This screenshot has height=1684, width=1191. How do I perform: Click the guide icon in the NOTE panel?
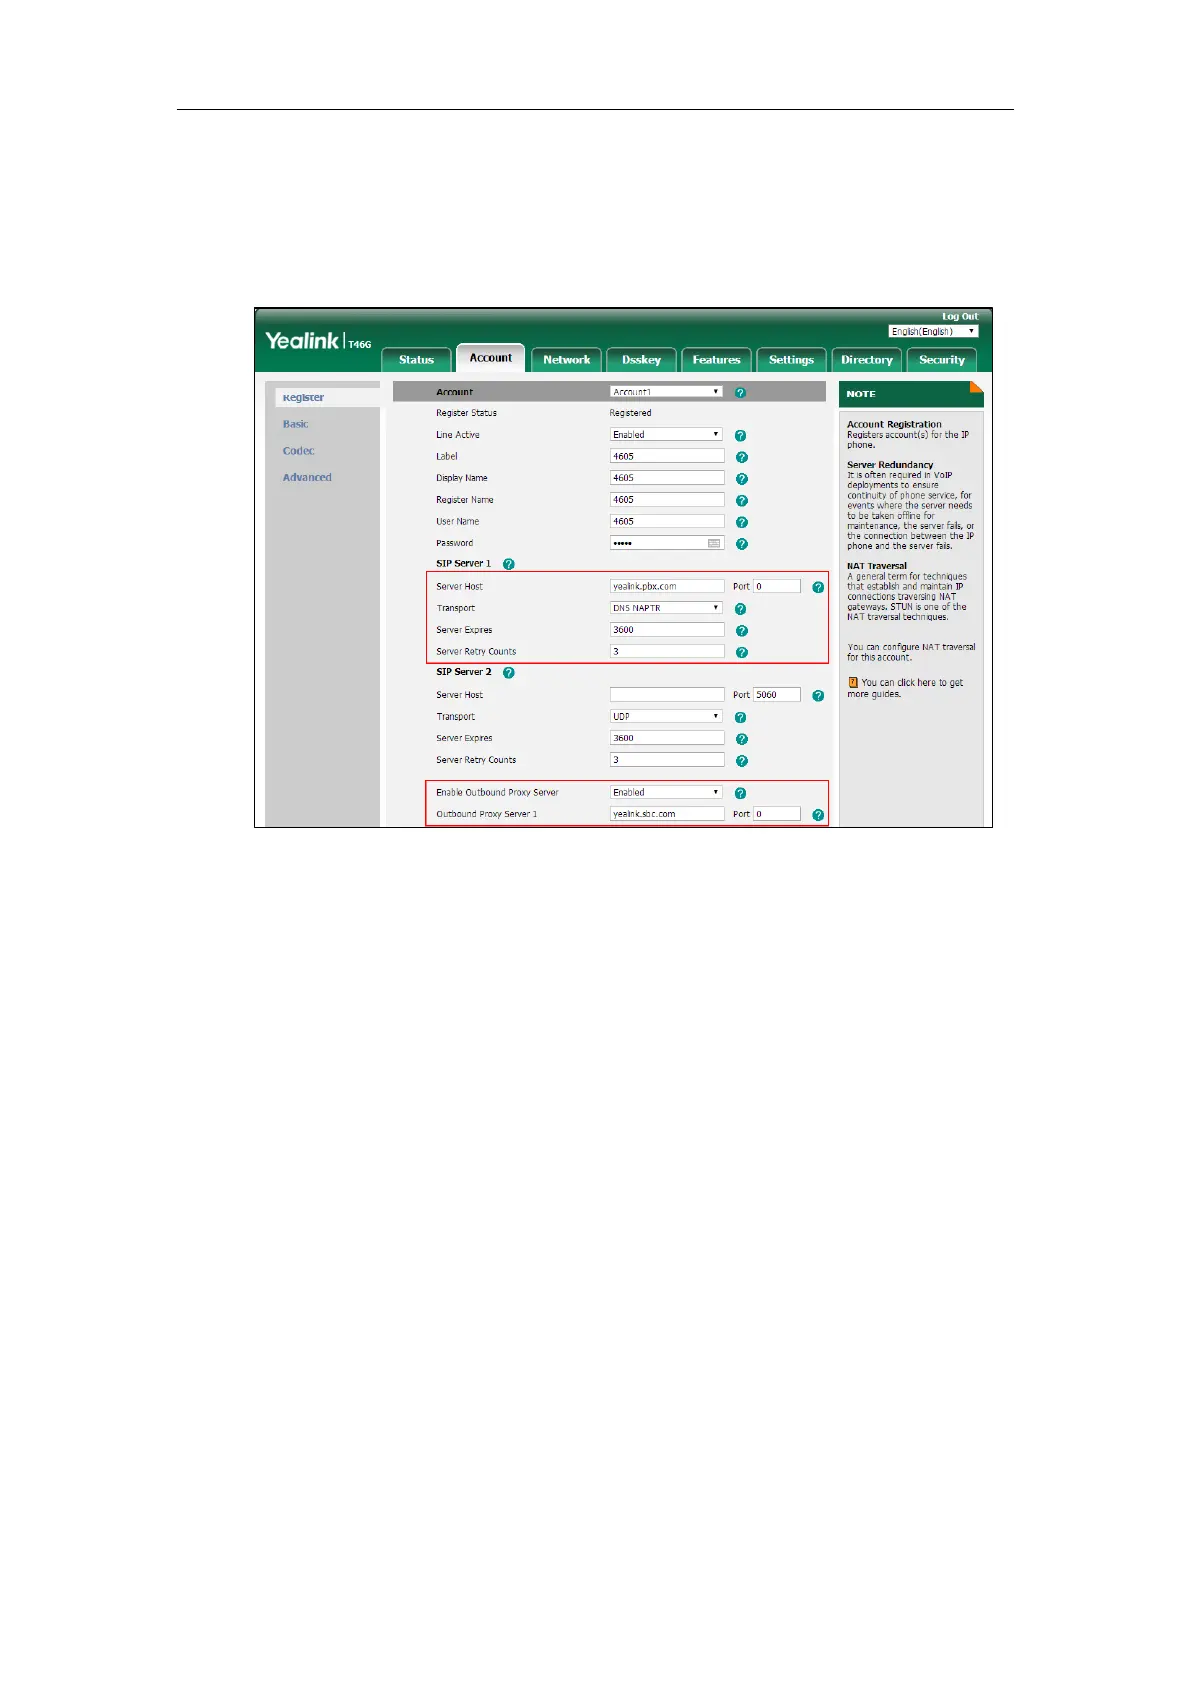point(853,682)
